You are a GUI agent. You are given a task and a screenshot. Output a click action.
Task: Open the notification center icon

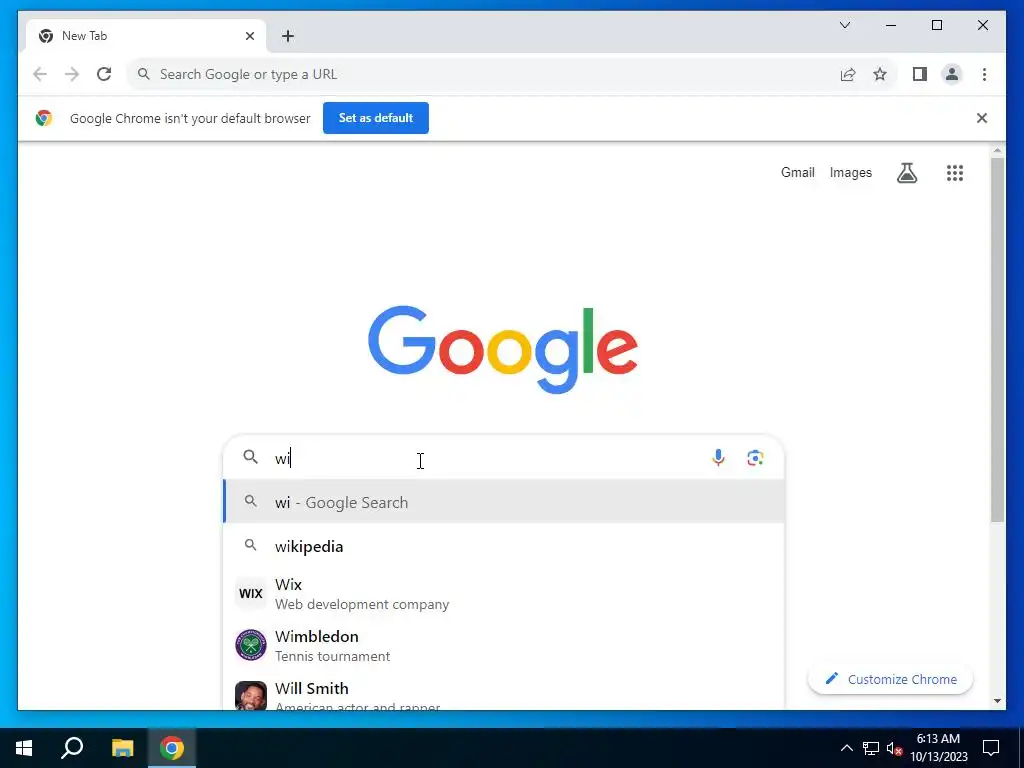click(x=991, y=748)
